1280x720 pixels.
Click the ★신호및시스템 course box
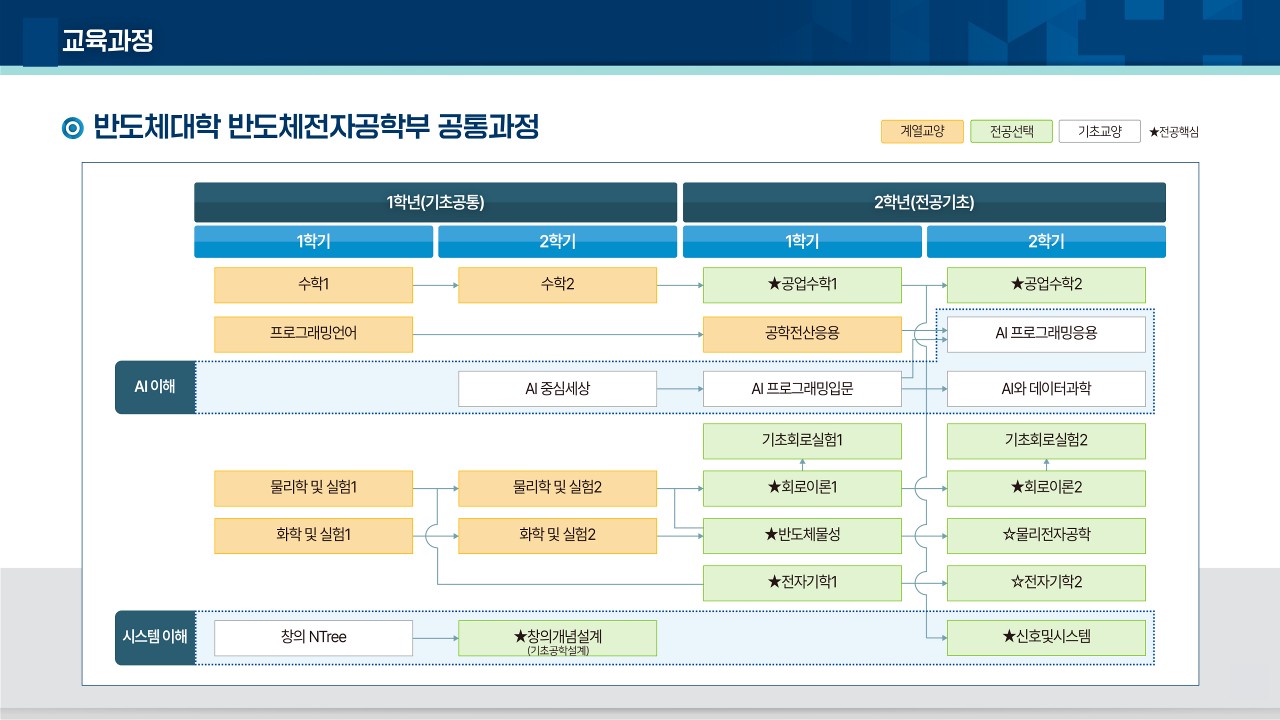(x=1046, y=637)
